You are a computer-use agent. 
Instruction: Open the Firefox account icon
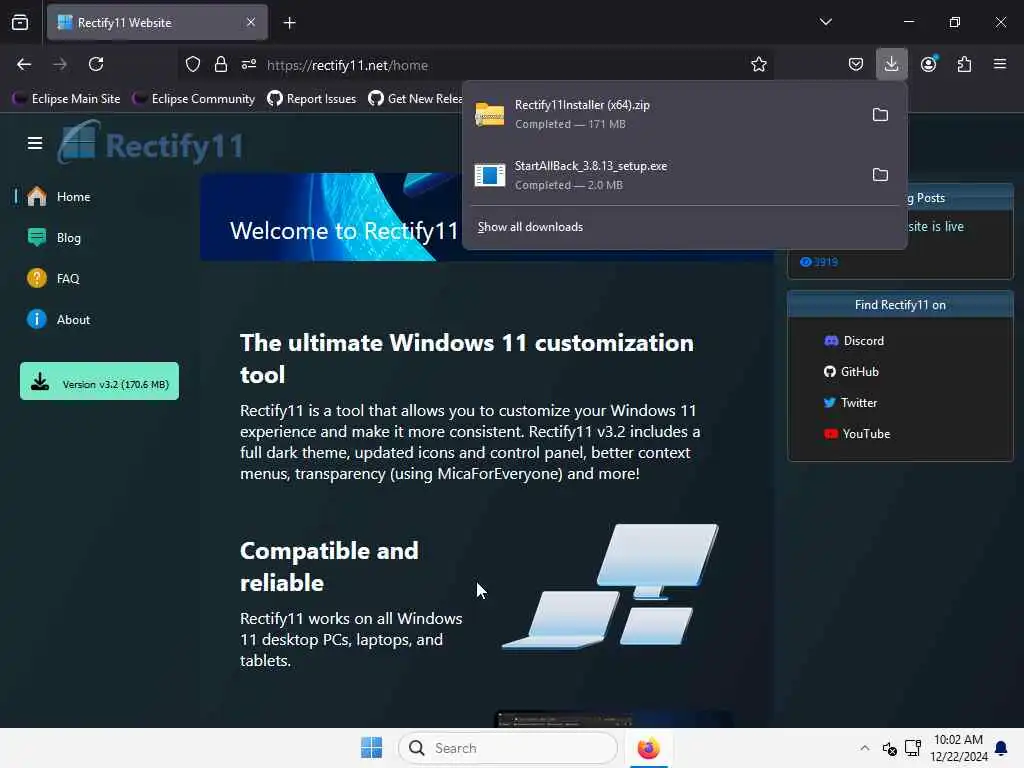[x=929, y=64]
